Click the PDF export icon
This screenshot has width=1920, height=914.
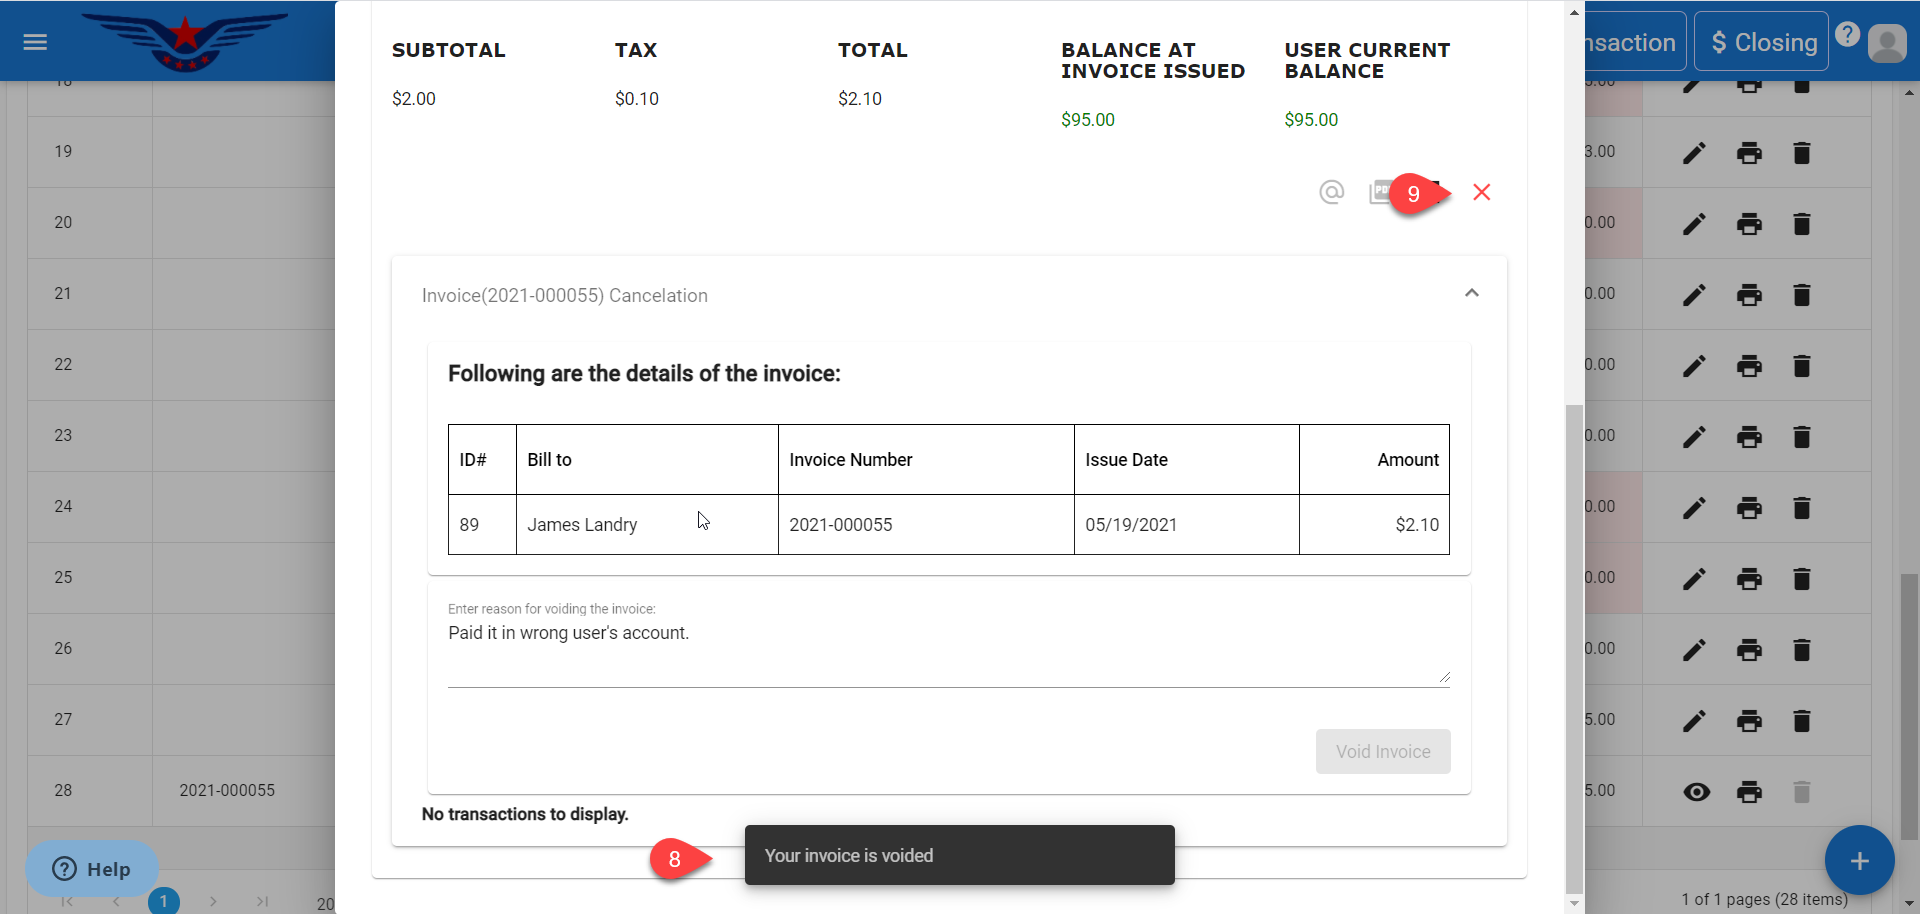pyautogui.click(x=1379, y=192)
